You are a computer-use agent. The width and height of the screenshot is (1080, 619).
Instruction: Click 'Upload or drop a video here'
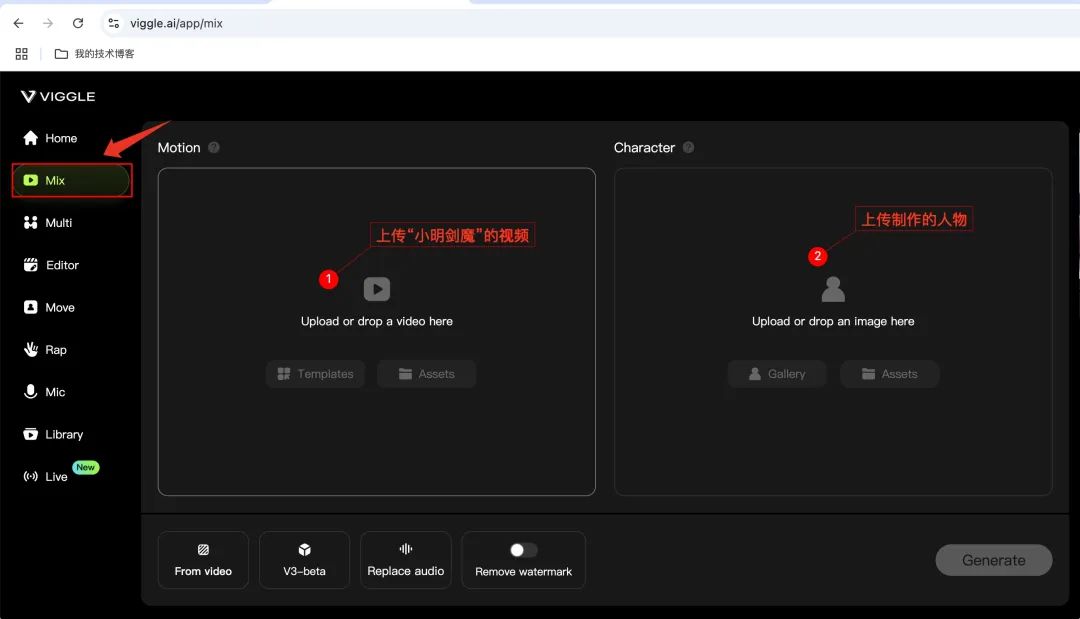(x=377, y=322)
